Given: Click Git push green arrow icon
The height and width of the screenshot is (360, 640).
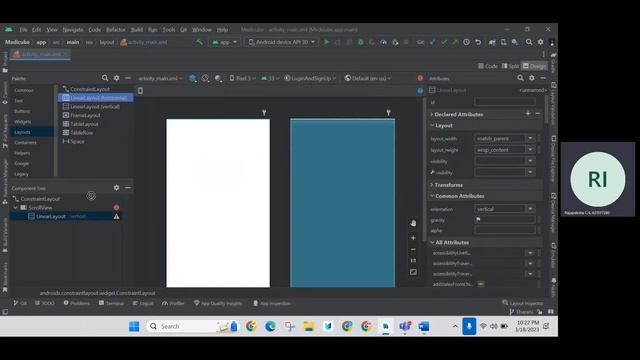Looking at the screenshot, I should 455,42.
